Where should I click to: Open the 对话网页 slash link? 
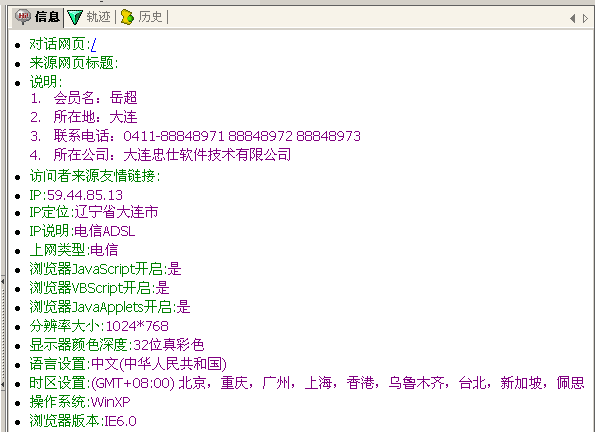pos(94,45)
